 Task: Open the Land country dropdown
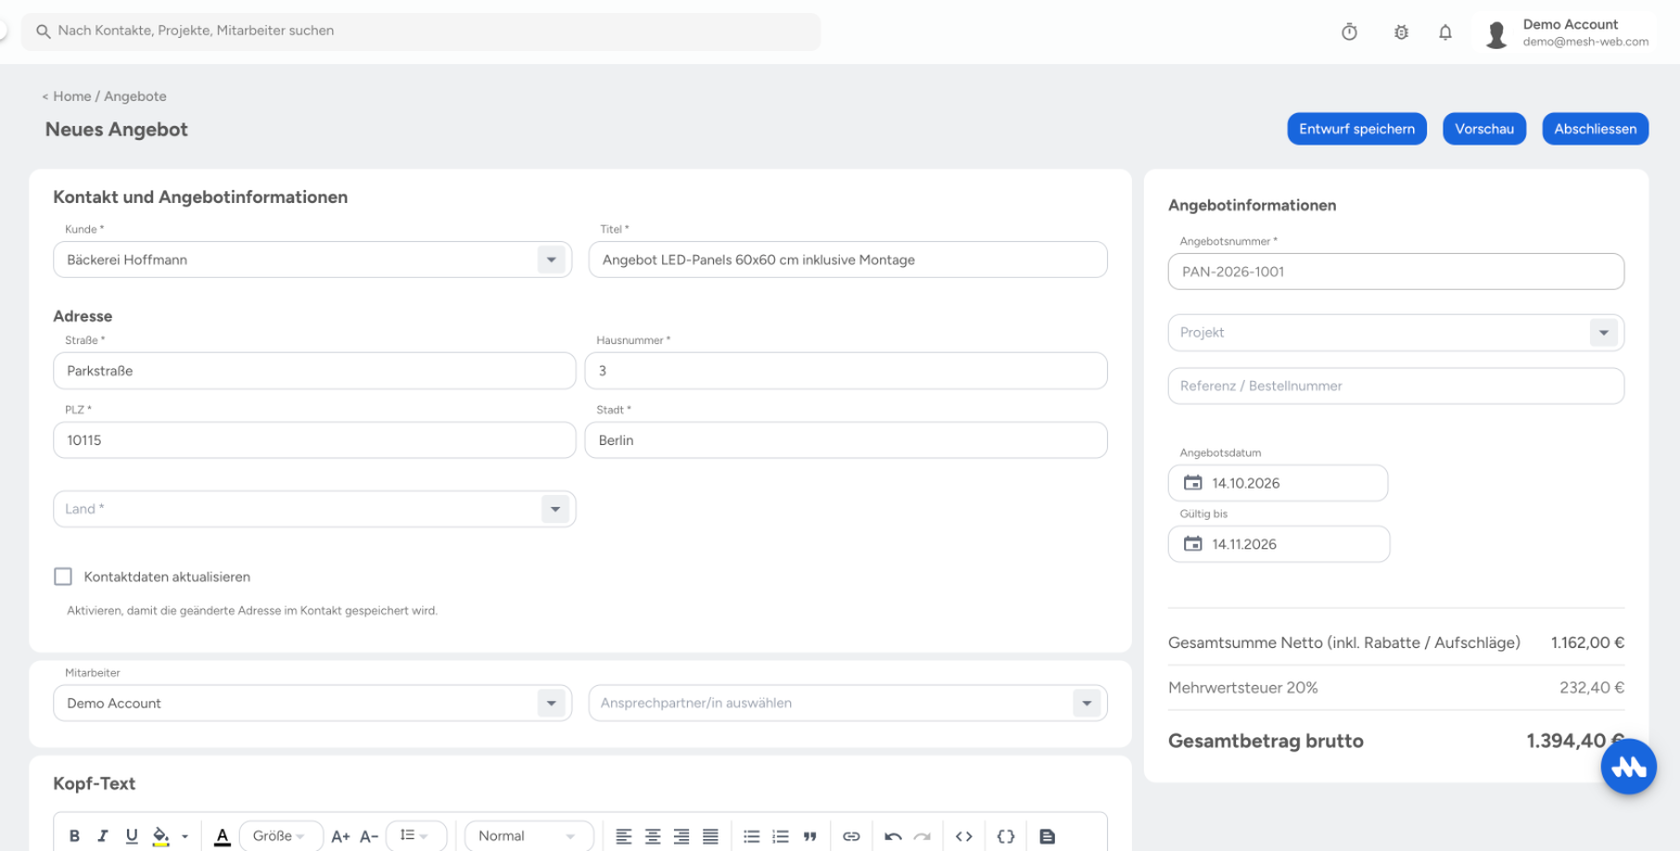coord(555,509)
